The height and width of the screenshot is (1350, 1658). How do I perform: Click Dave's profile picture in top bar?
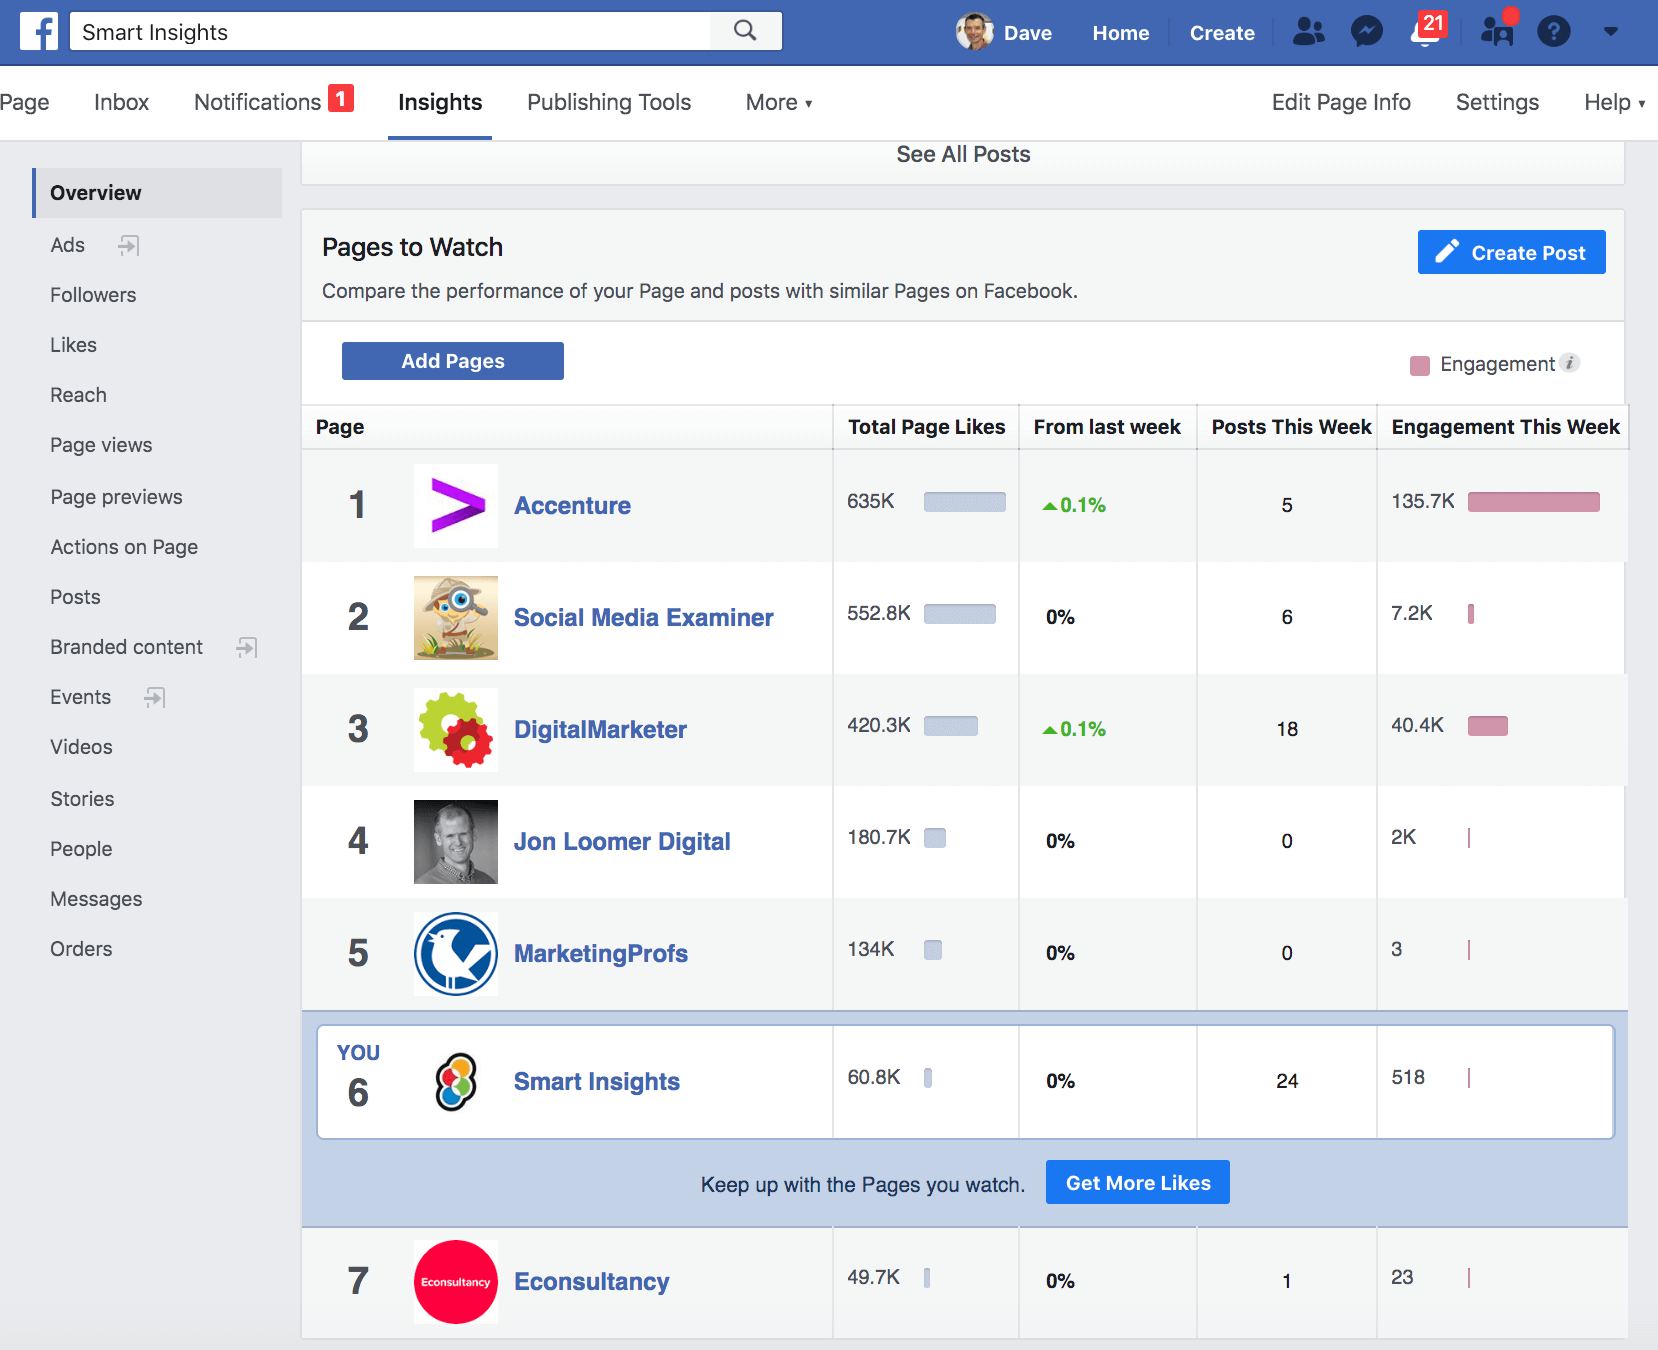click(974, 32)
